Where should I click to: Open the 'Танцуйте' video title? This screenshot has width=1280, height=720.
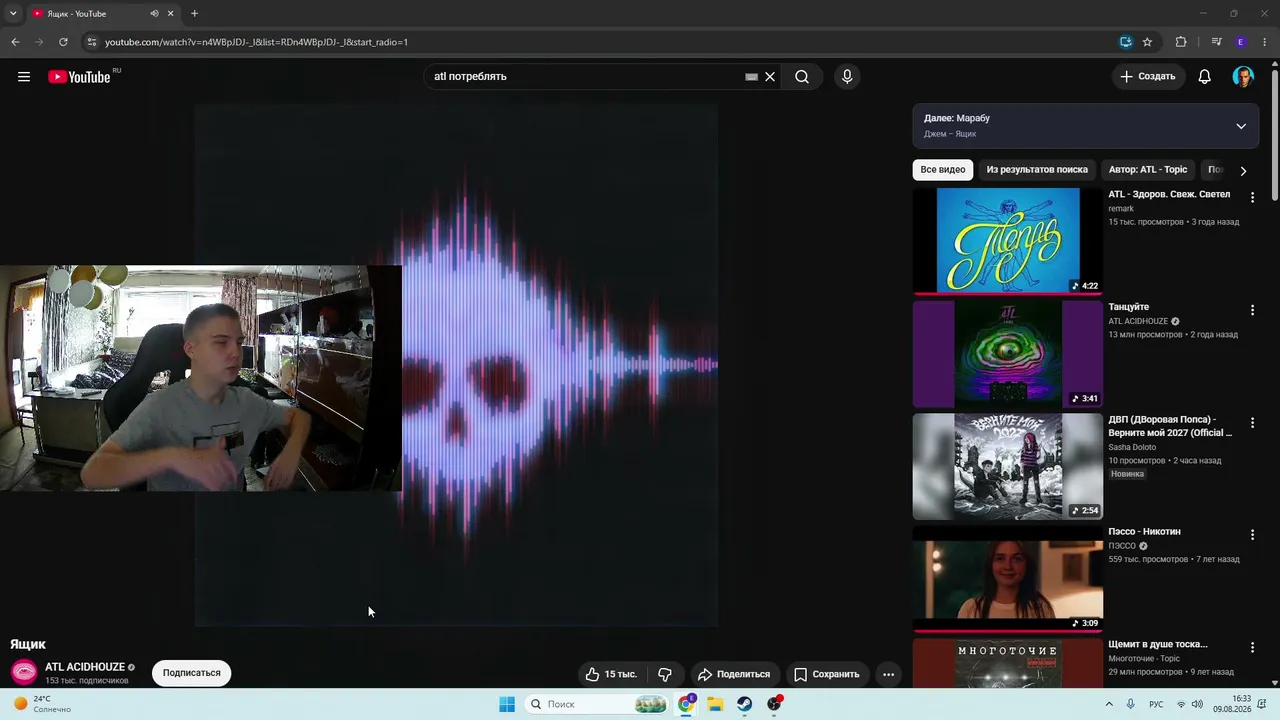(x=1128, y=307)
